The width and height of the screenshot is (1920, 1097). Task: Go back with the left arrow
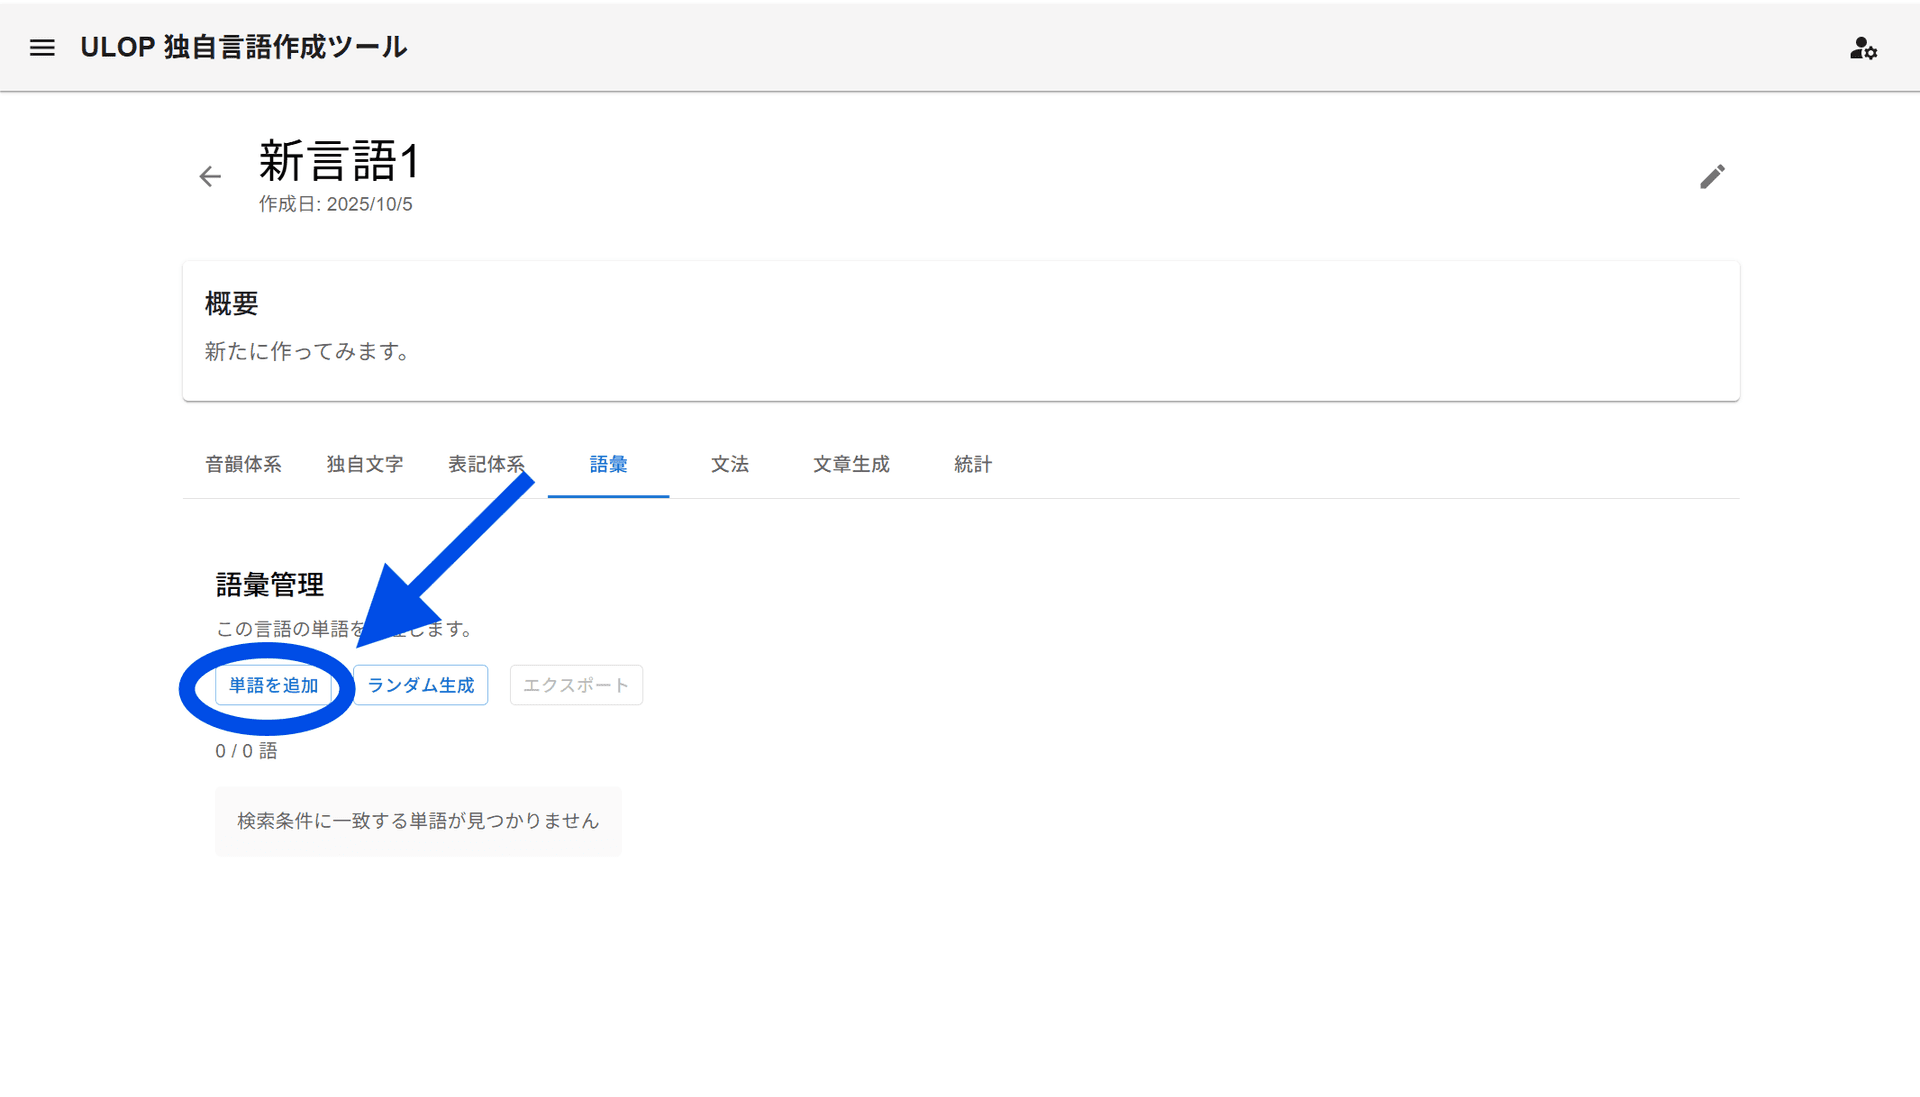point(210,177)
